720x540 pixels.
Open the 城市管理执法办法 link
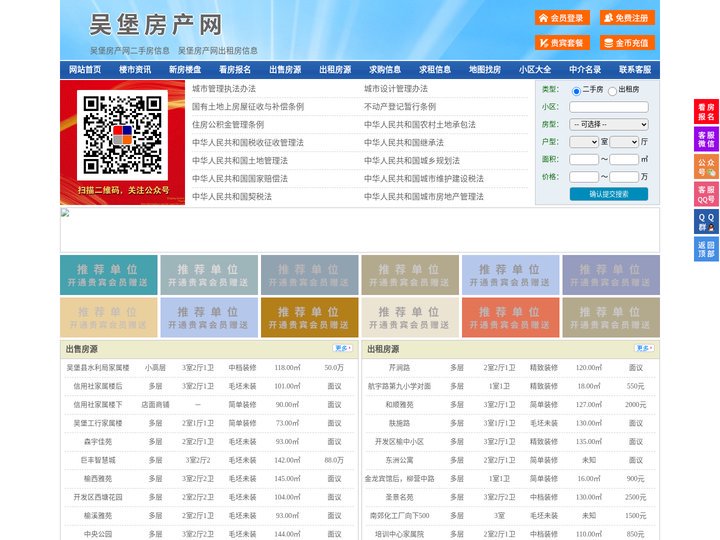click(x=224, y=89)
